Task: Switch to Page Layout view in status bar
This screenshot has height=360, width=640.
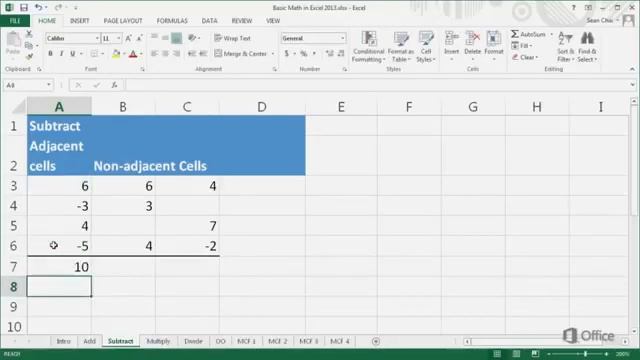Action: point(516,354)
